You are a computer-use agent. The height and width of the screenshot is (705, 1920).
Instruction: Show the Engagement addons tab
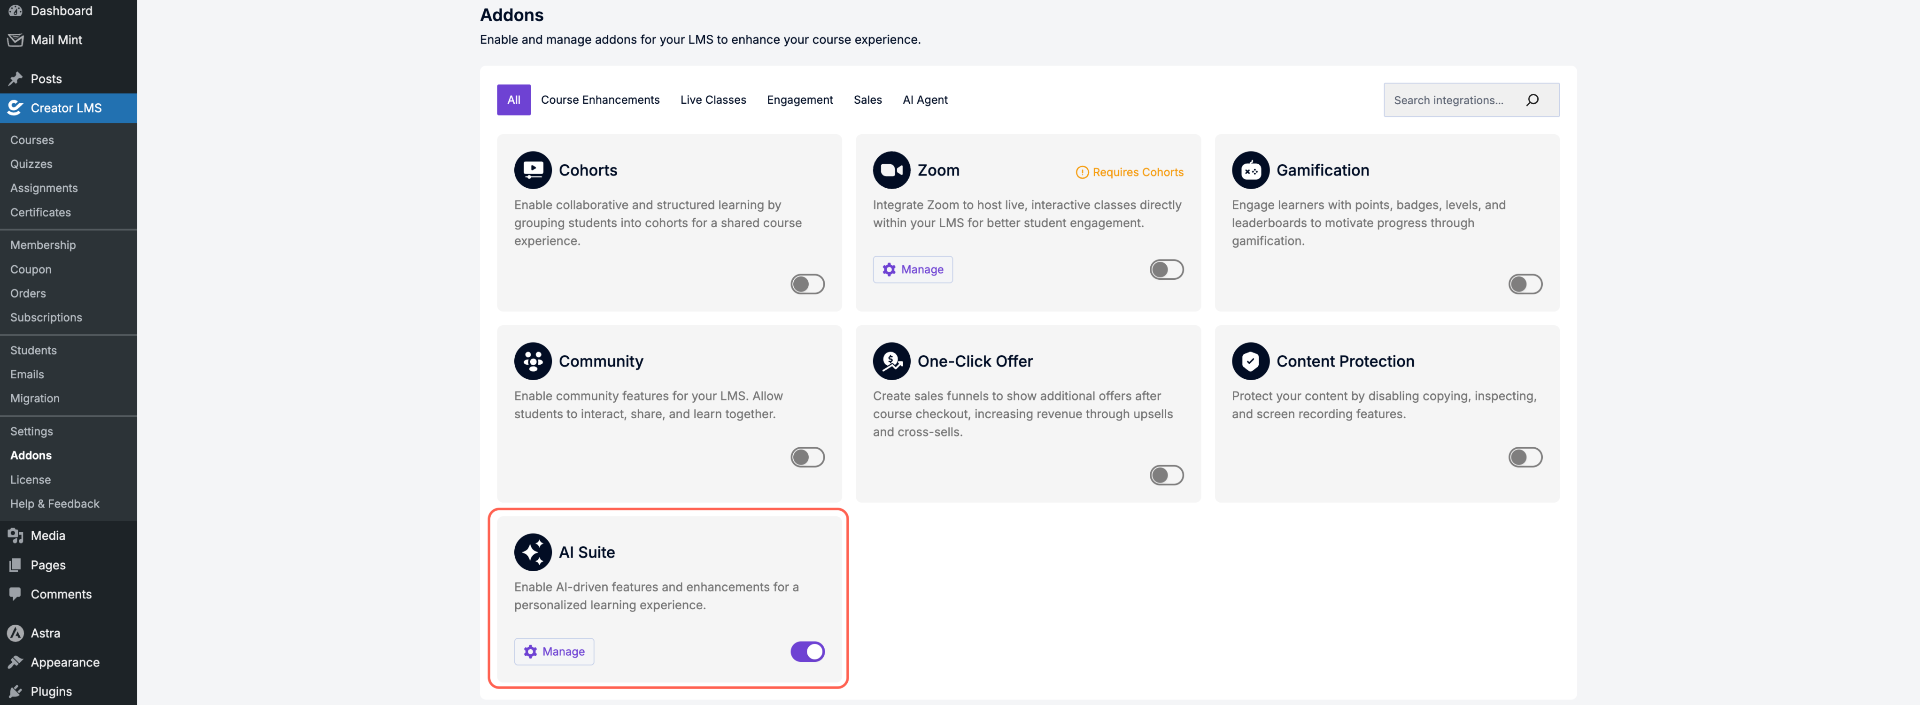(x=800, y=100)
